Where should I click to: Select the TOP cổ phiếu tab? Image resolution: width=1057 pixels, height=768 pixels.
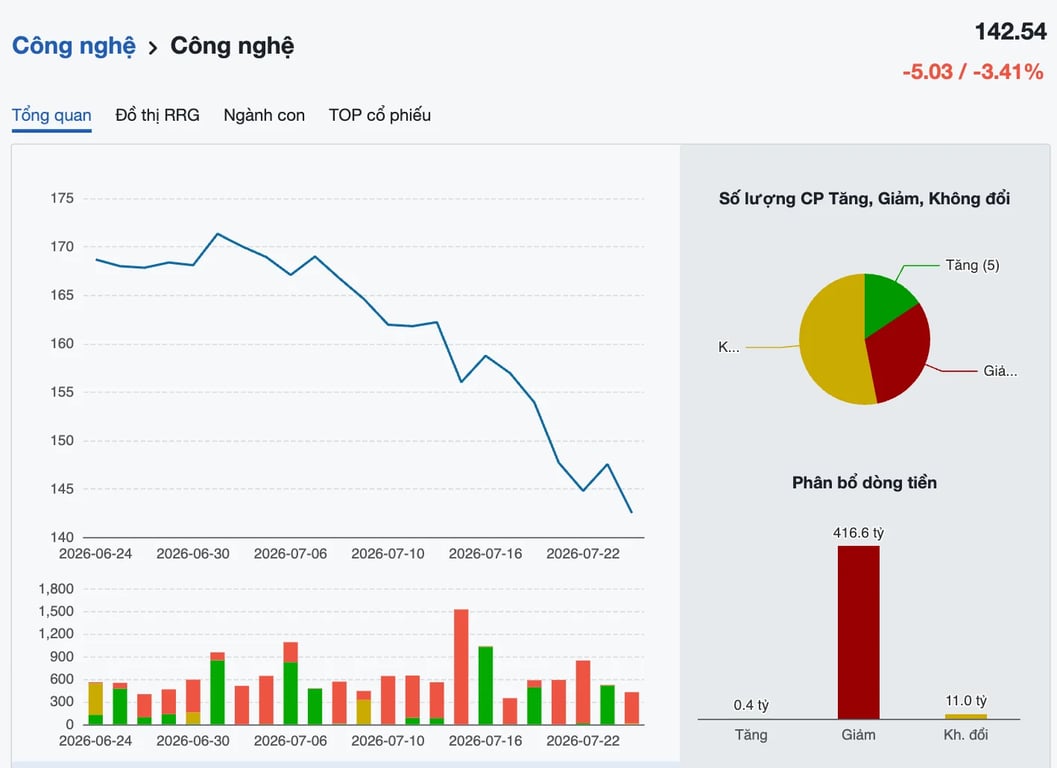(x=380, y=115)
